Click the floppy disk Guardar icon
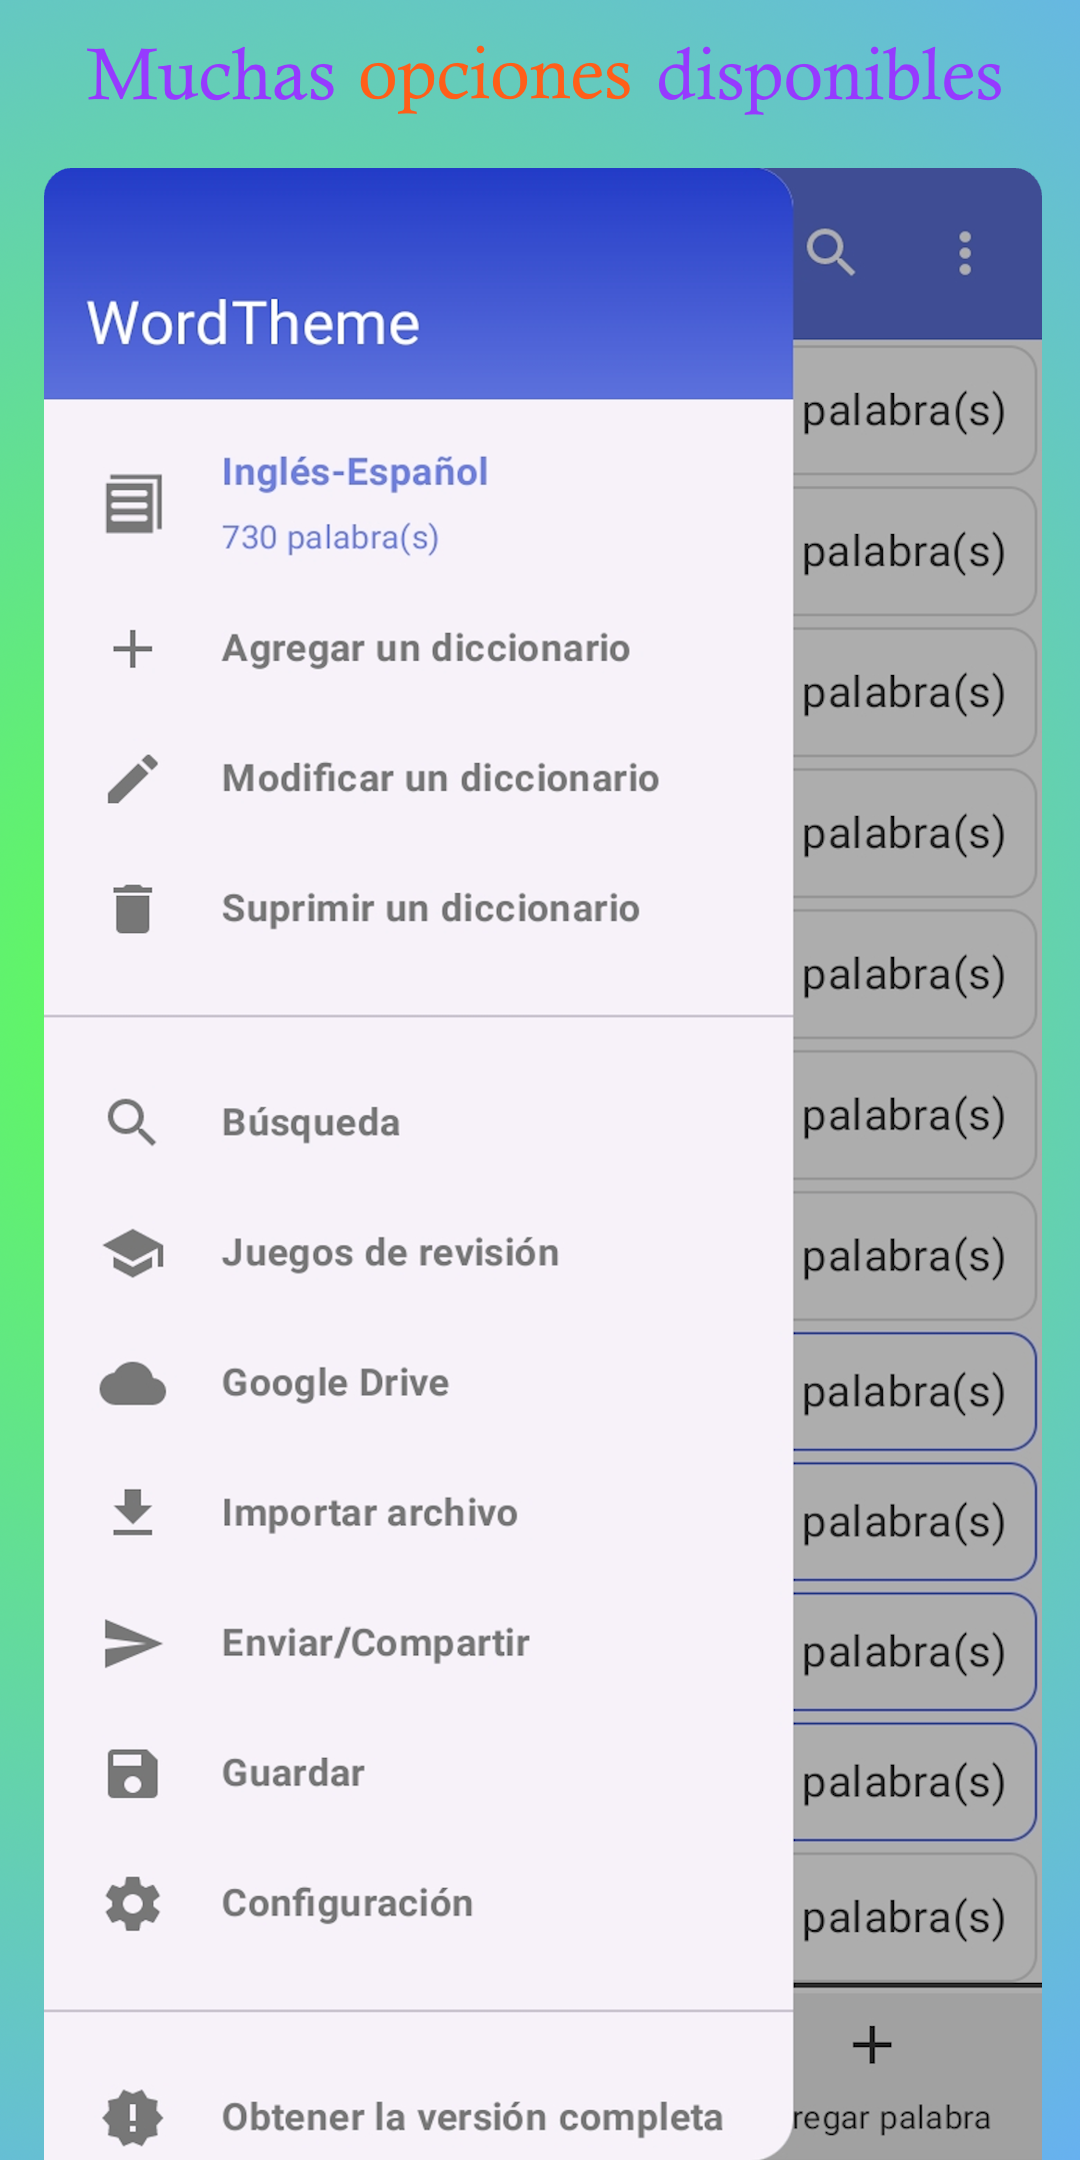Image resolution: width=1080 pixels, height=2160 pixels. (133, 1774)
